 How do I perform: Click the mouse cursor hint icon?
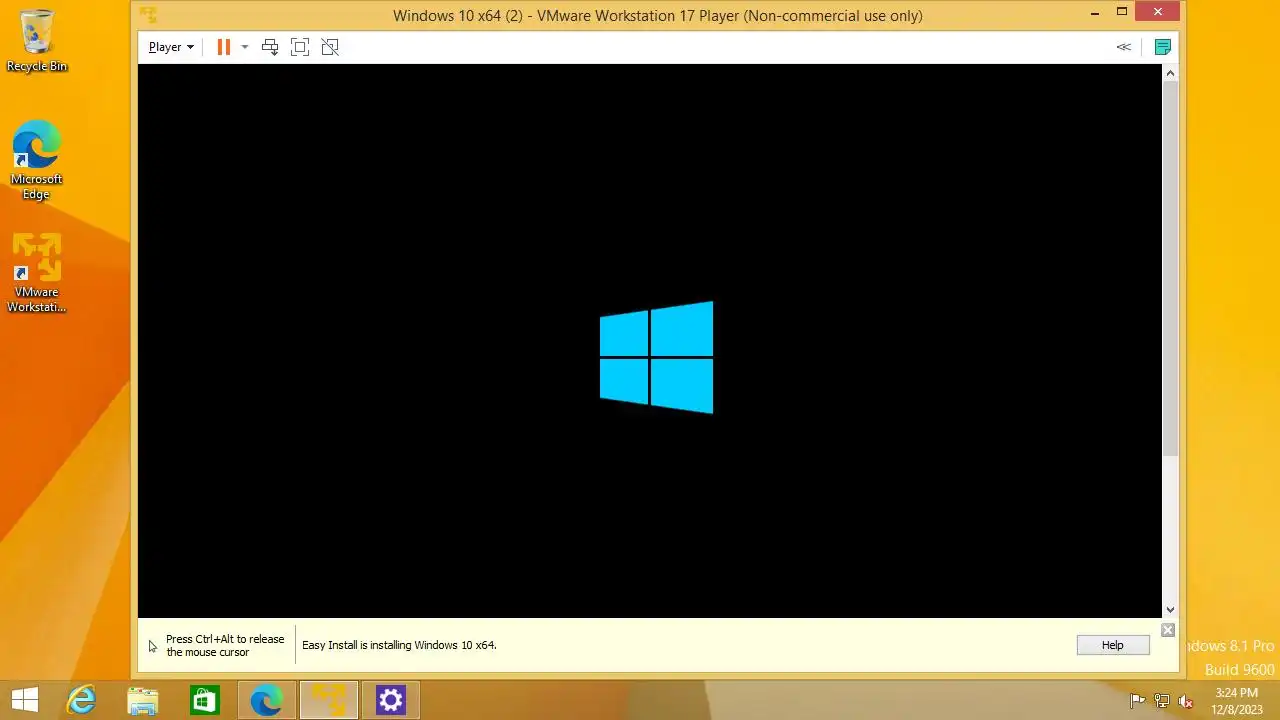(153, 646)
